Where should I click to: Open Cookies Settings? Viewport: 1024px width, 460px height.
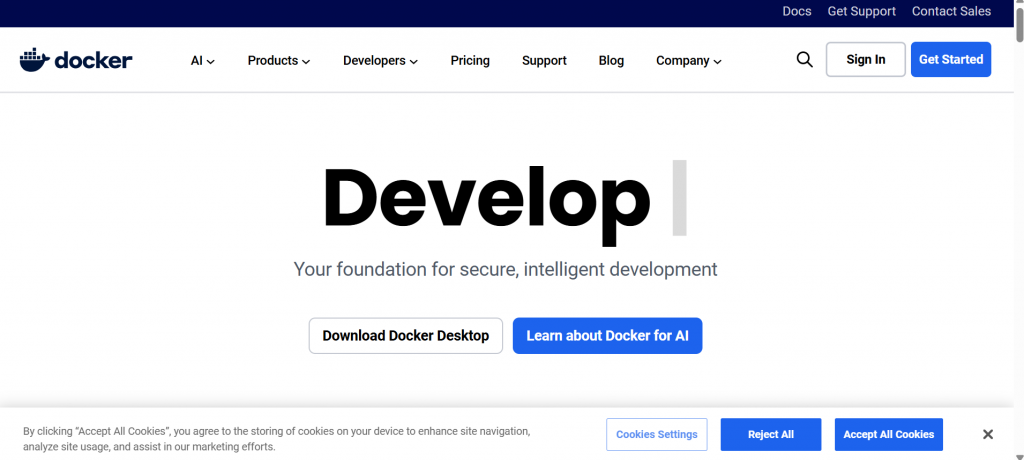pos(656,435)
